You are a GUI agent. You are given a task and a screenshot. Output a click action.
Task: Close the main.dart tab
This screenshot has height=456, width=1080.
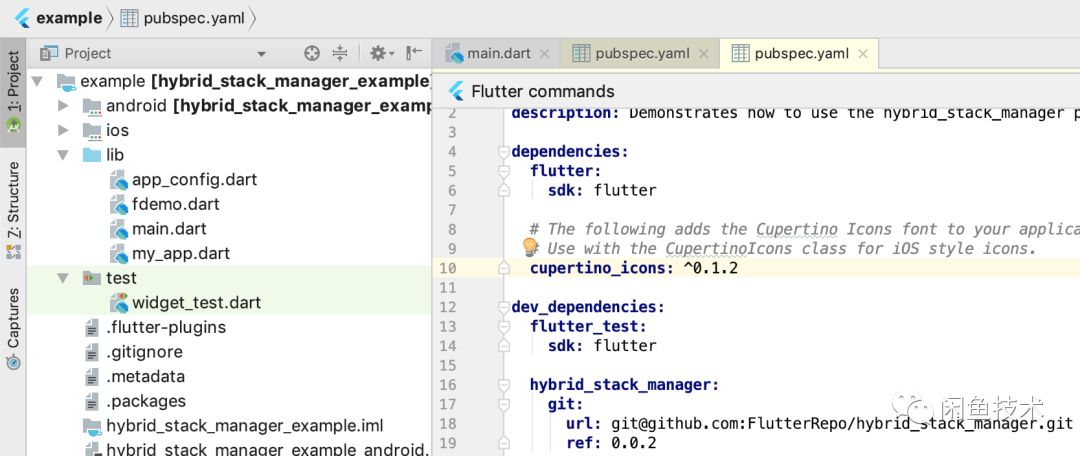(x=544, y=54)
